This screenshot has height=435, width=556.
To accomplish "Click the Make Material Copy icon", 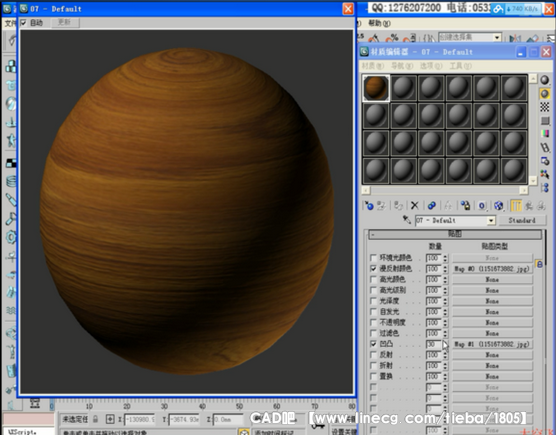I will pyautogui.click(x=431, y=206).
